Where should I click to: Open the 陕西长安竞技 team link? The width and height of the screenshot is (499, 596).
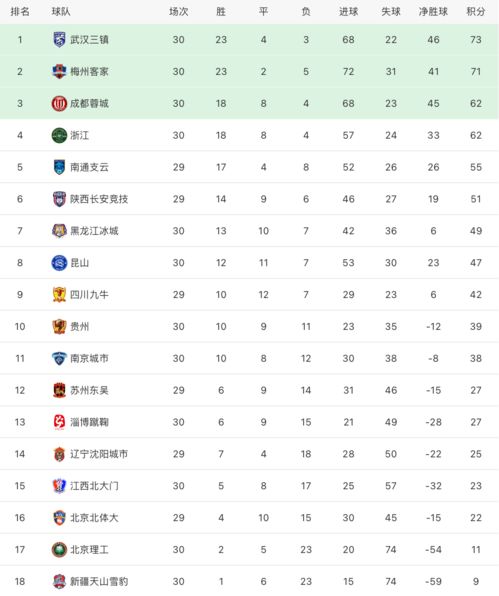pyautogui.click(x=99, y=199)
